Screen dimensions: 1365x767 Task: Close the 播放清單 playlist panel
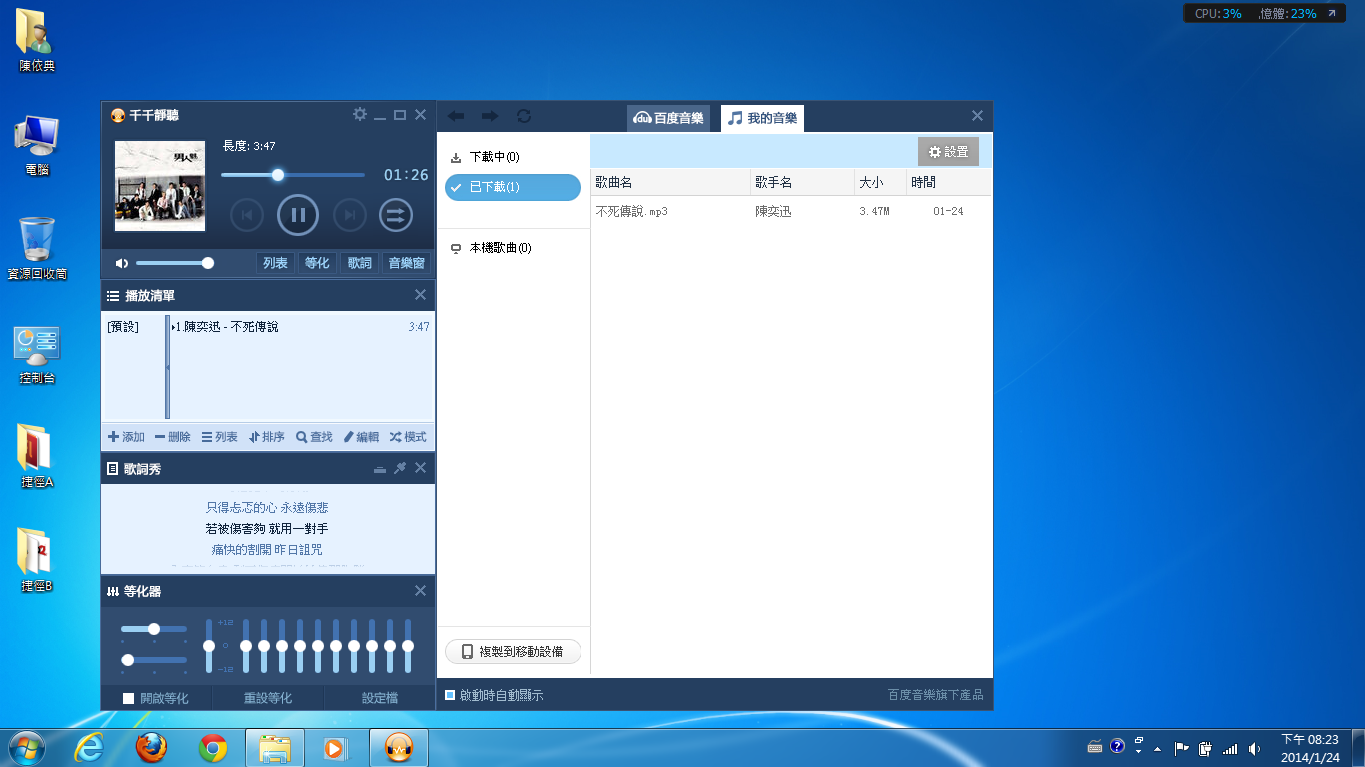pyautogui.click(x=420, y=295)
